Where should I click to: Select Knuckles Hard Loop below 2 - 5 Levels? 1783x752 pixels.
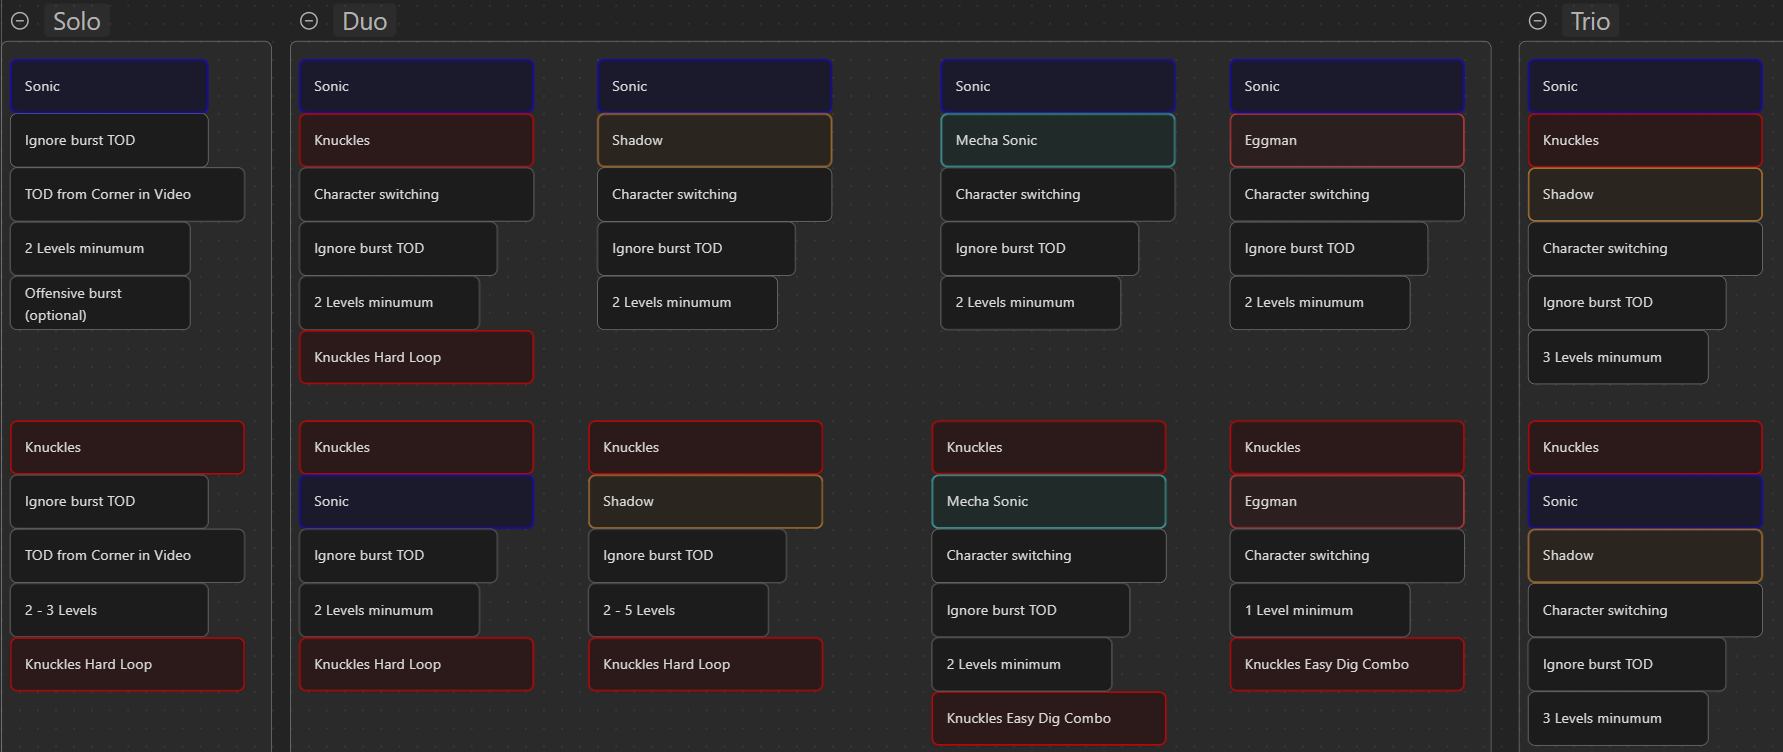[x=705, y=664]
